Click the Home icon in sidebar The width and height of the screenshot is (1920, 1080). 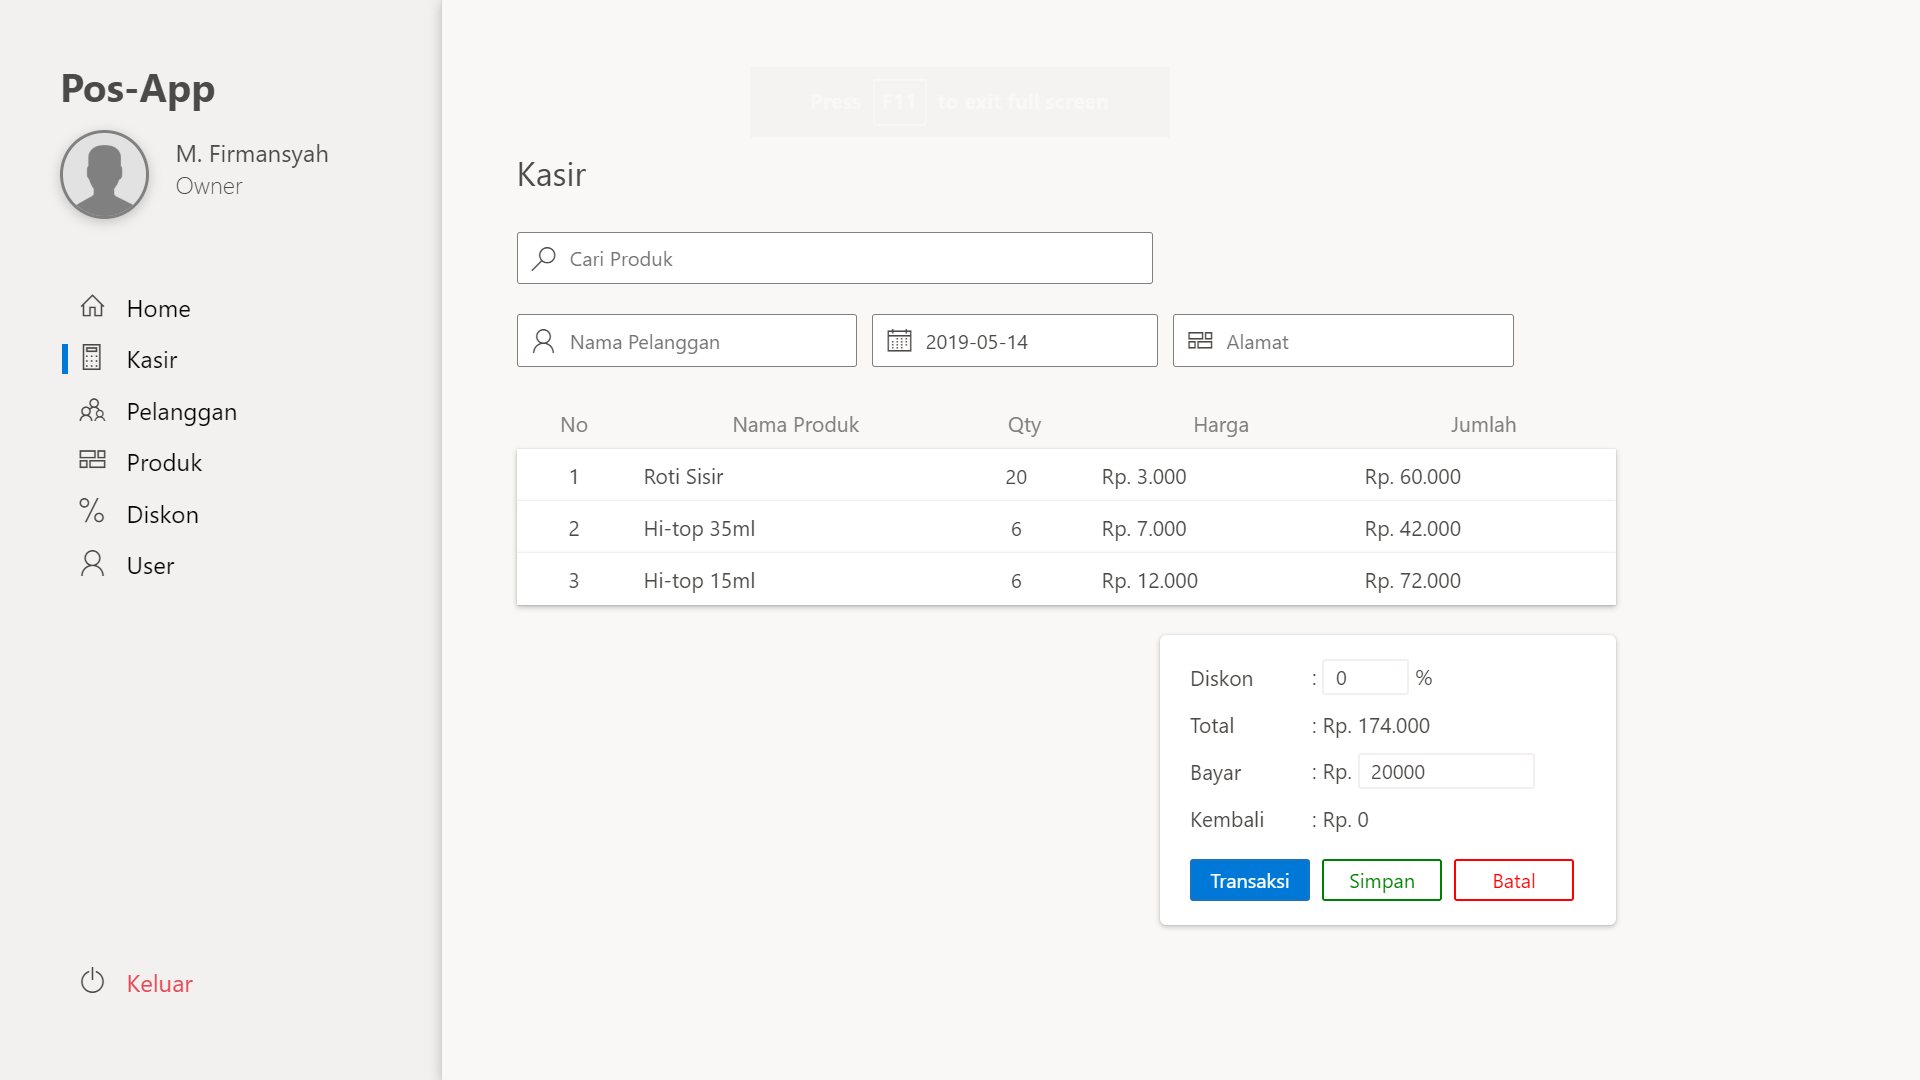[92, 308]
